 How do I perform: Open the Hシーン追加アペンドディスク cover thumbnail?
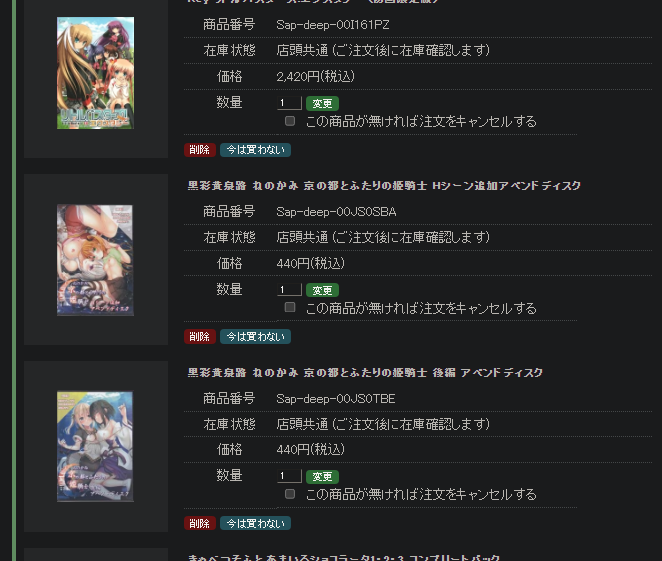(x=95, y=260)
